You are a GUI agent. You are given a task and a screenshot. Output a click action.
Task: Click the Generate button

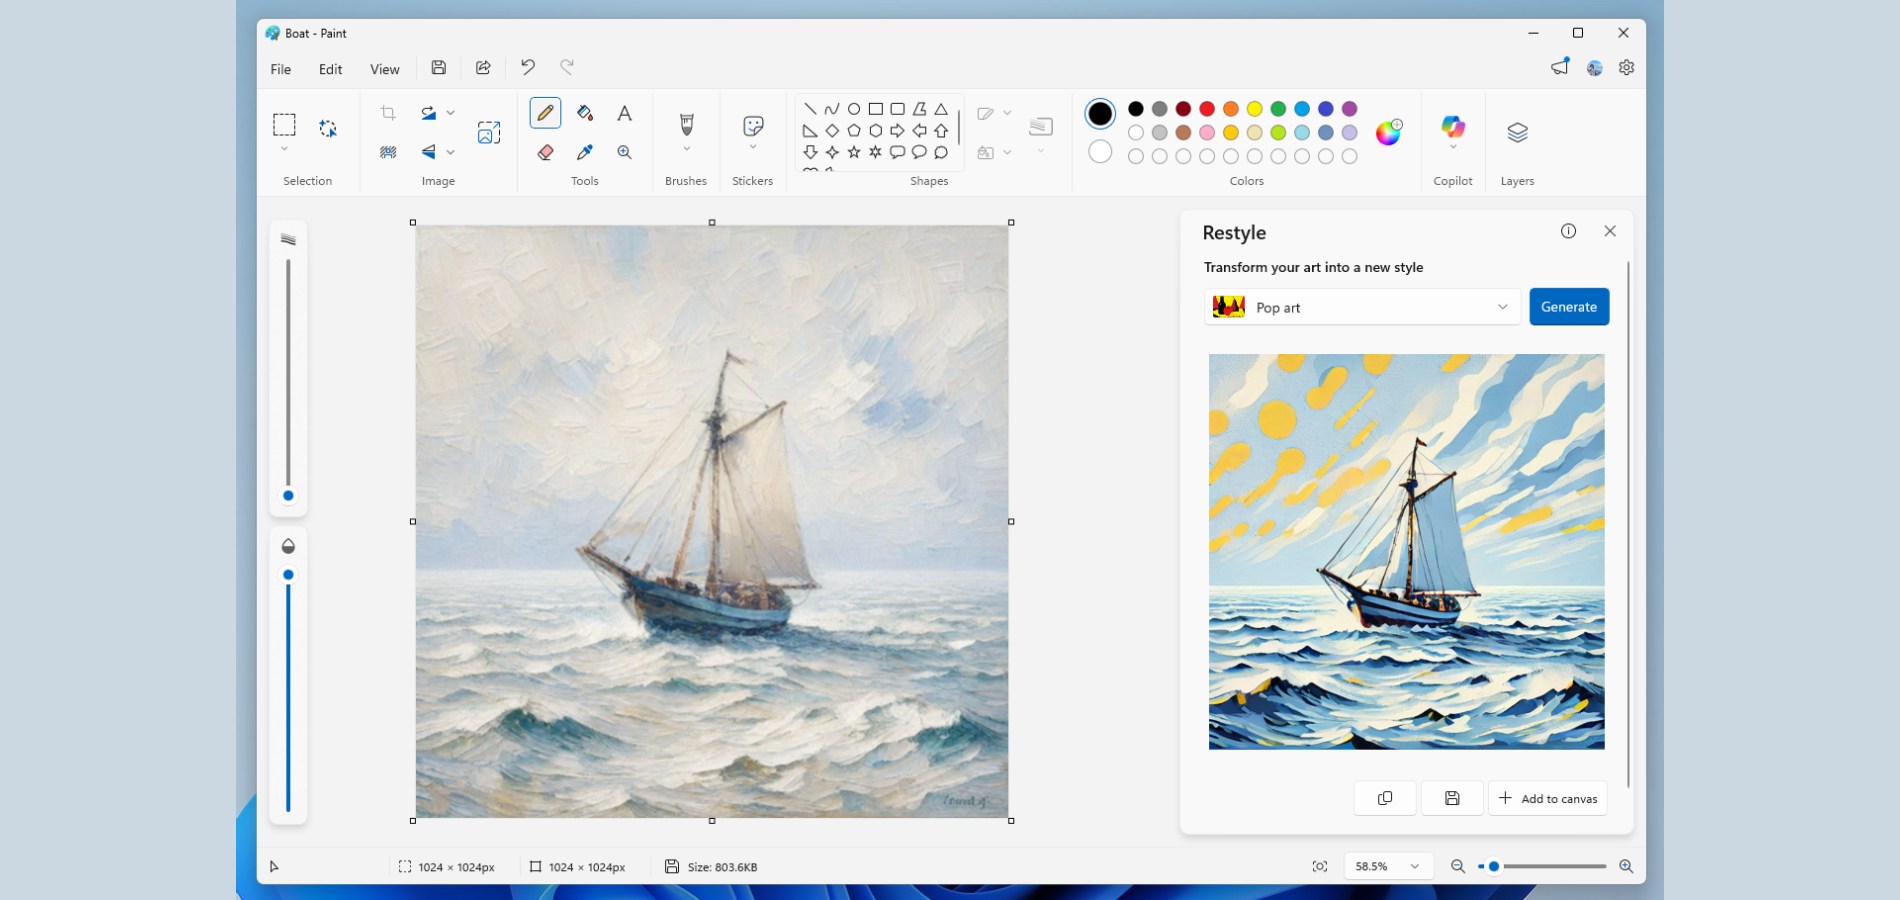point(1568,307)
